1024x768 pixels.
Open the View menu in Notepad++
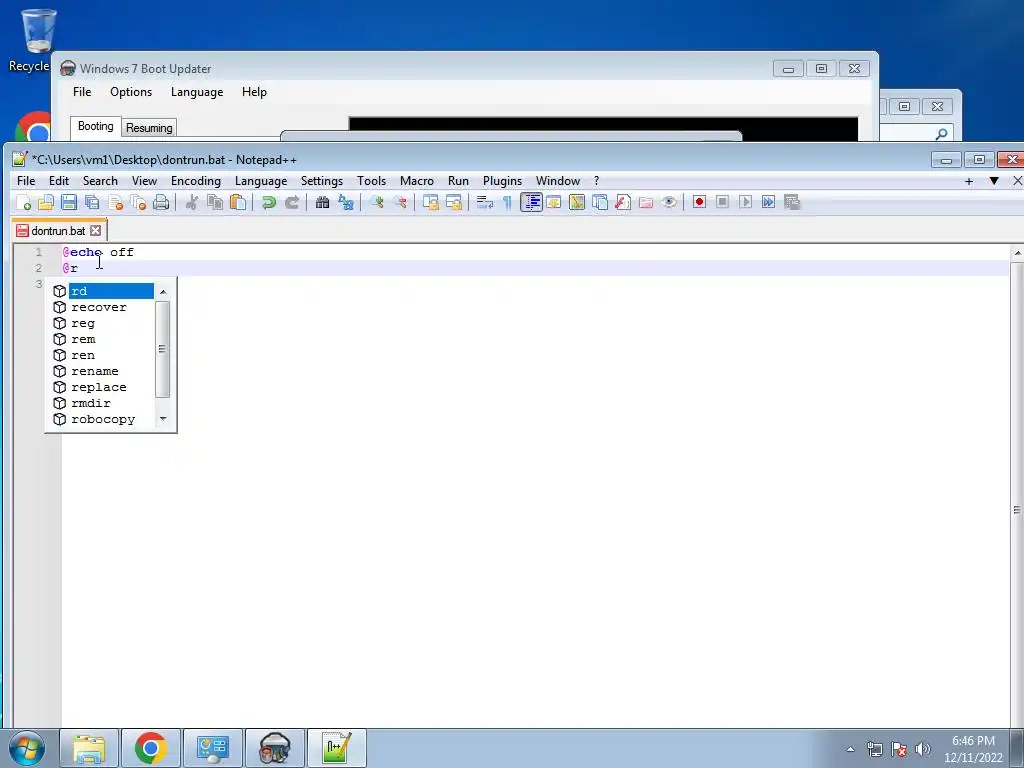[144, 181]
